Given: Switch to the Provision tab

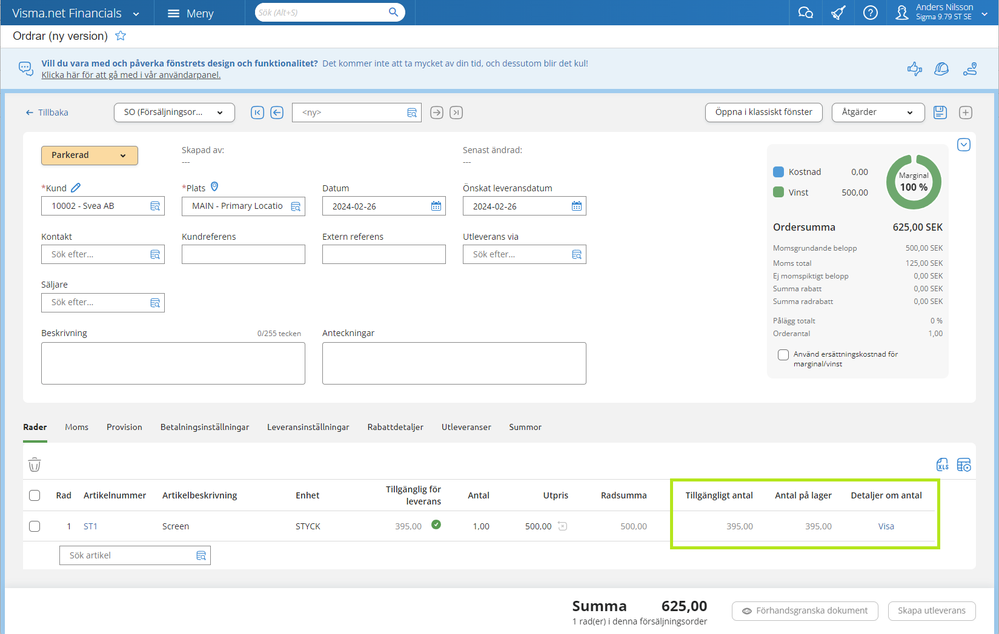Looking at the screenshot, I should click(x=124, y=427).
